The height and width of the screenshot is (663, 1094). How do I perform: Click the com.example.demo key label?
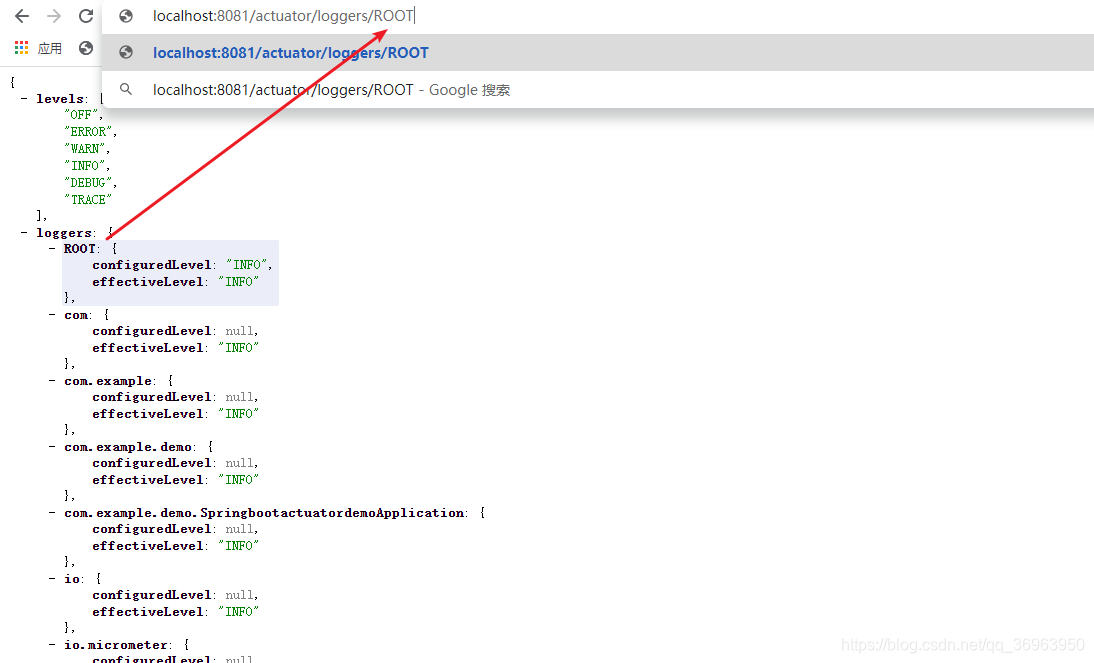click(x=128, y=447)
